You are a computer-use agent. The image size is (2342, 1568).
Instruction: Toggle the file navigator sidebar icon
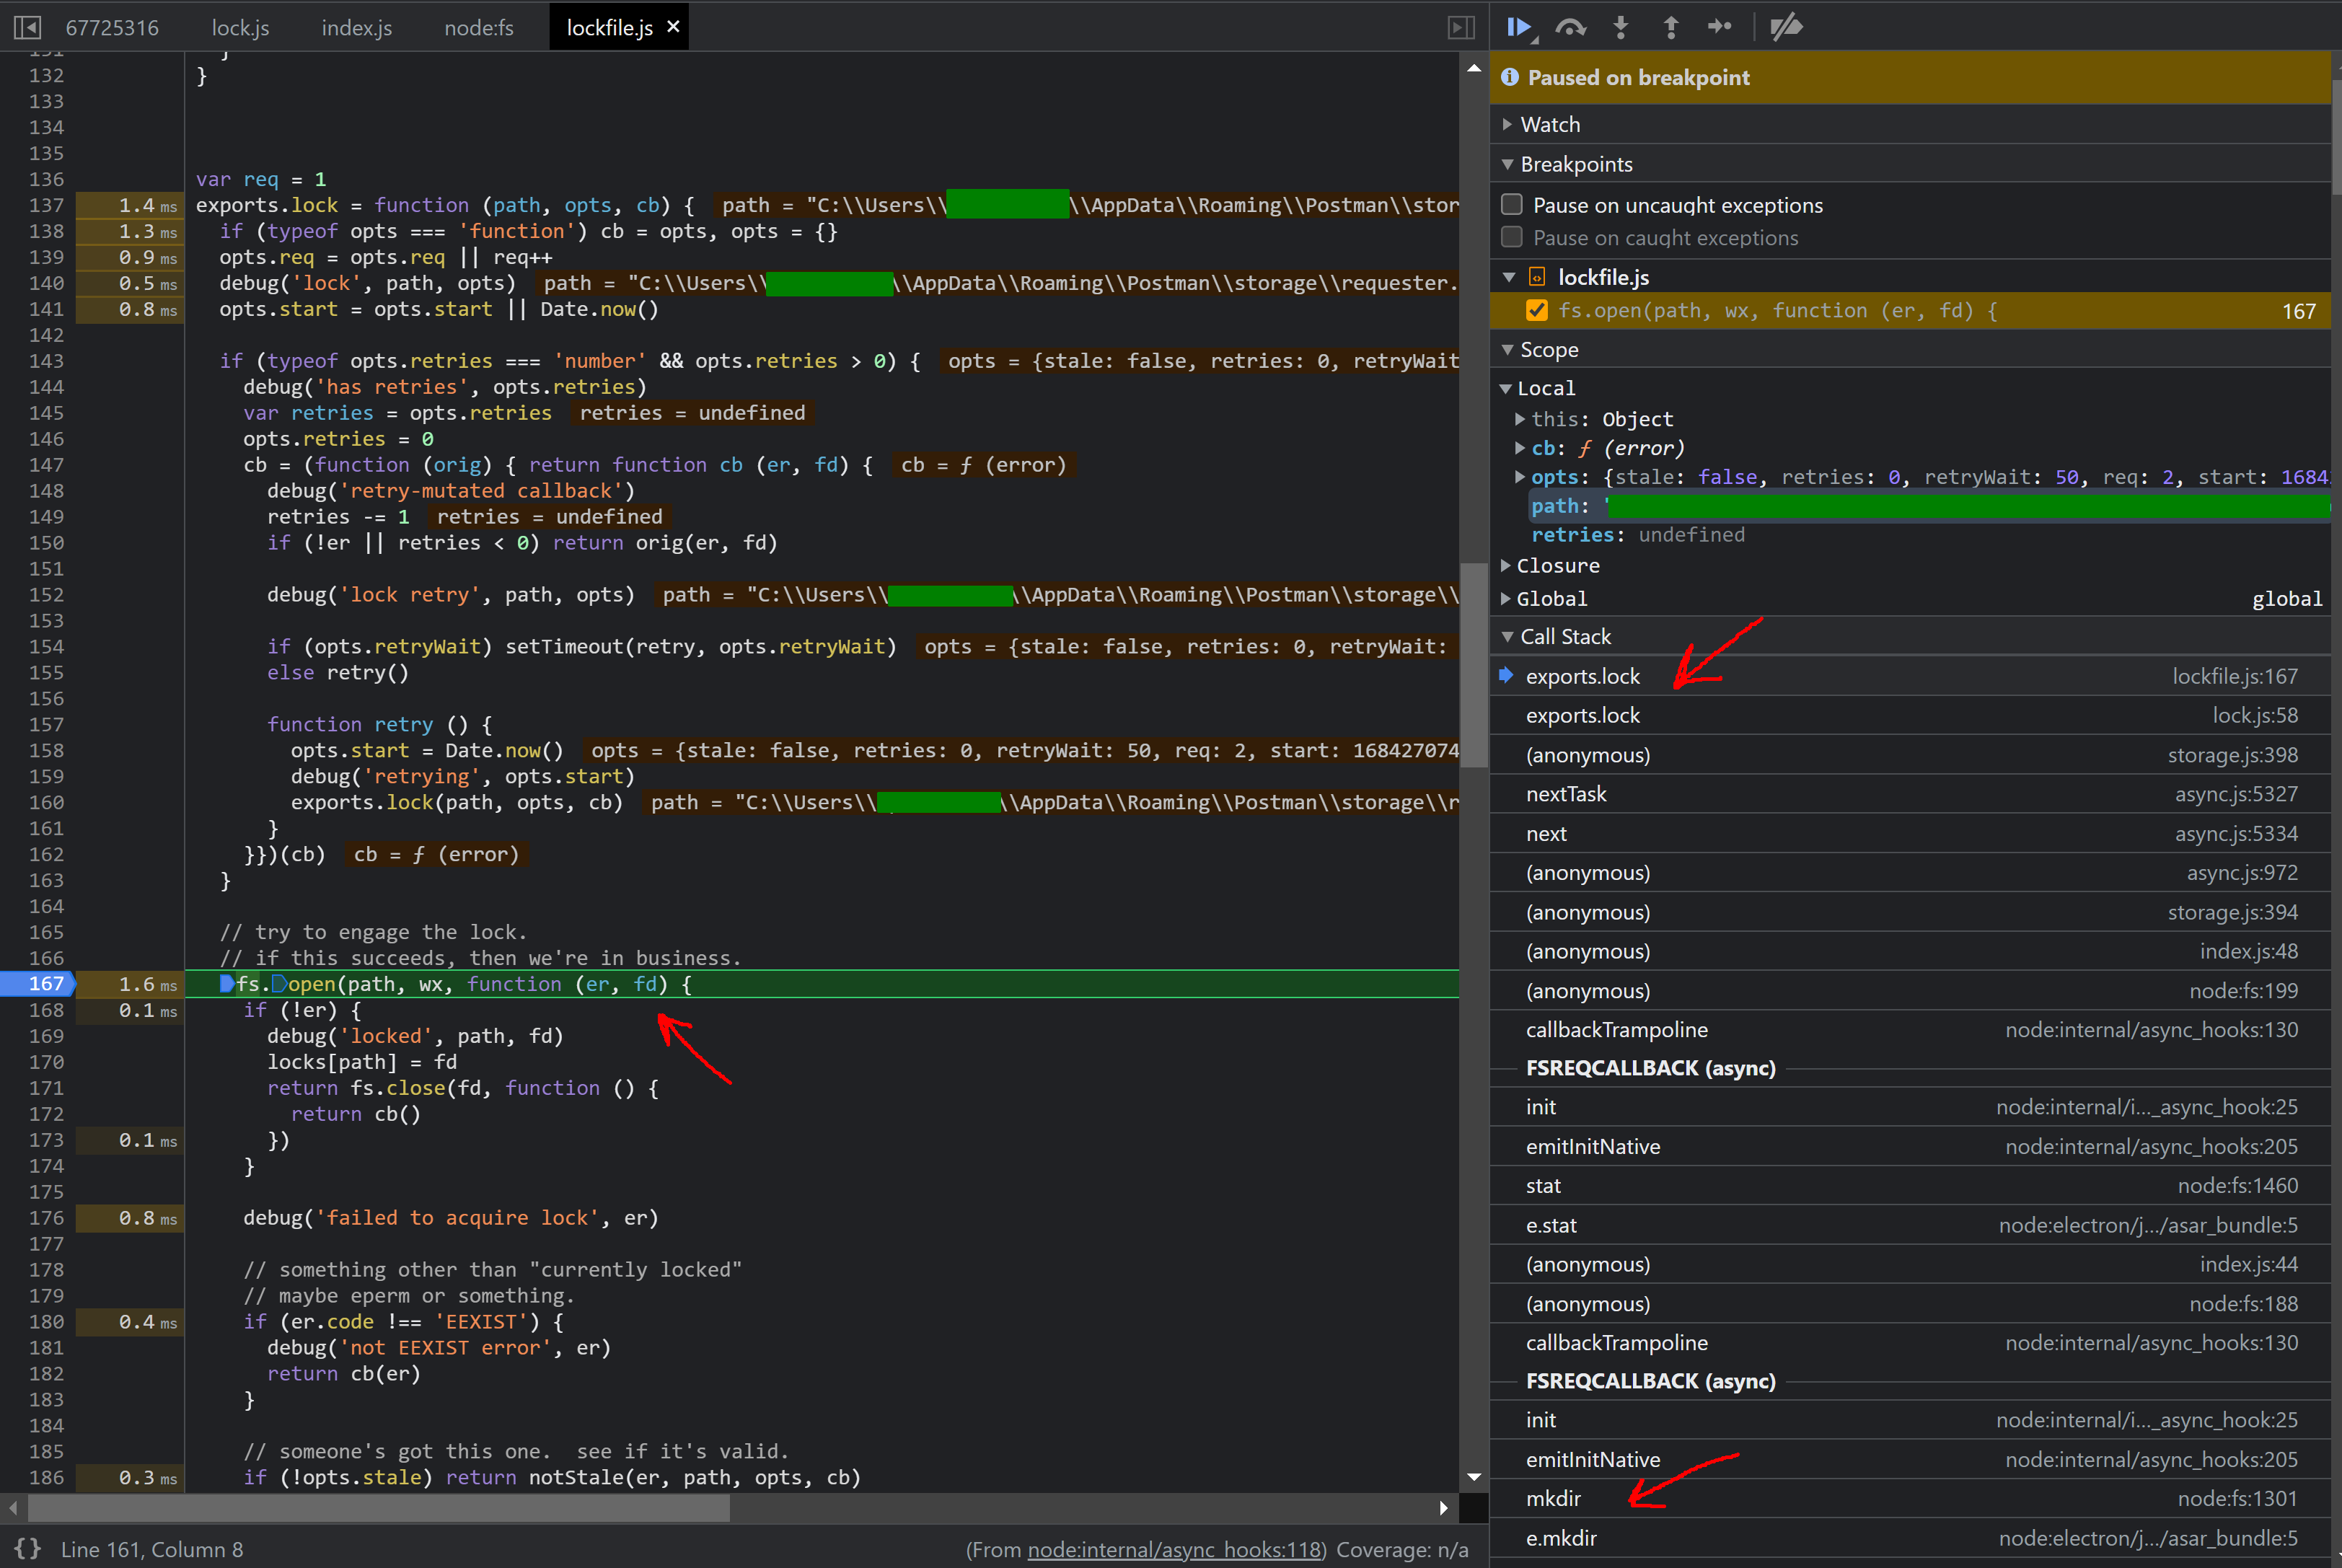[x=27, y=27]
